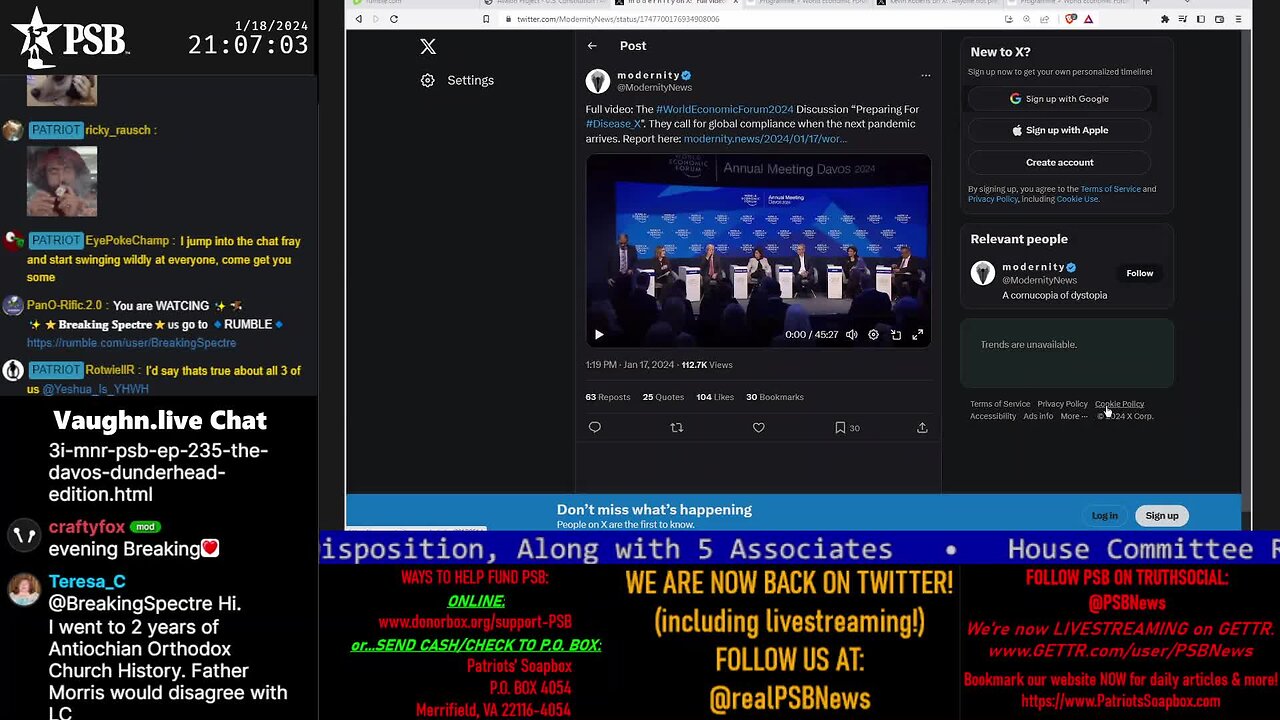Click Sign up with Google button
Screen dimensions: 1280x720
pyautogui.click(x=1060, y=99)
